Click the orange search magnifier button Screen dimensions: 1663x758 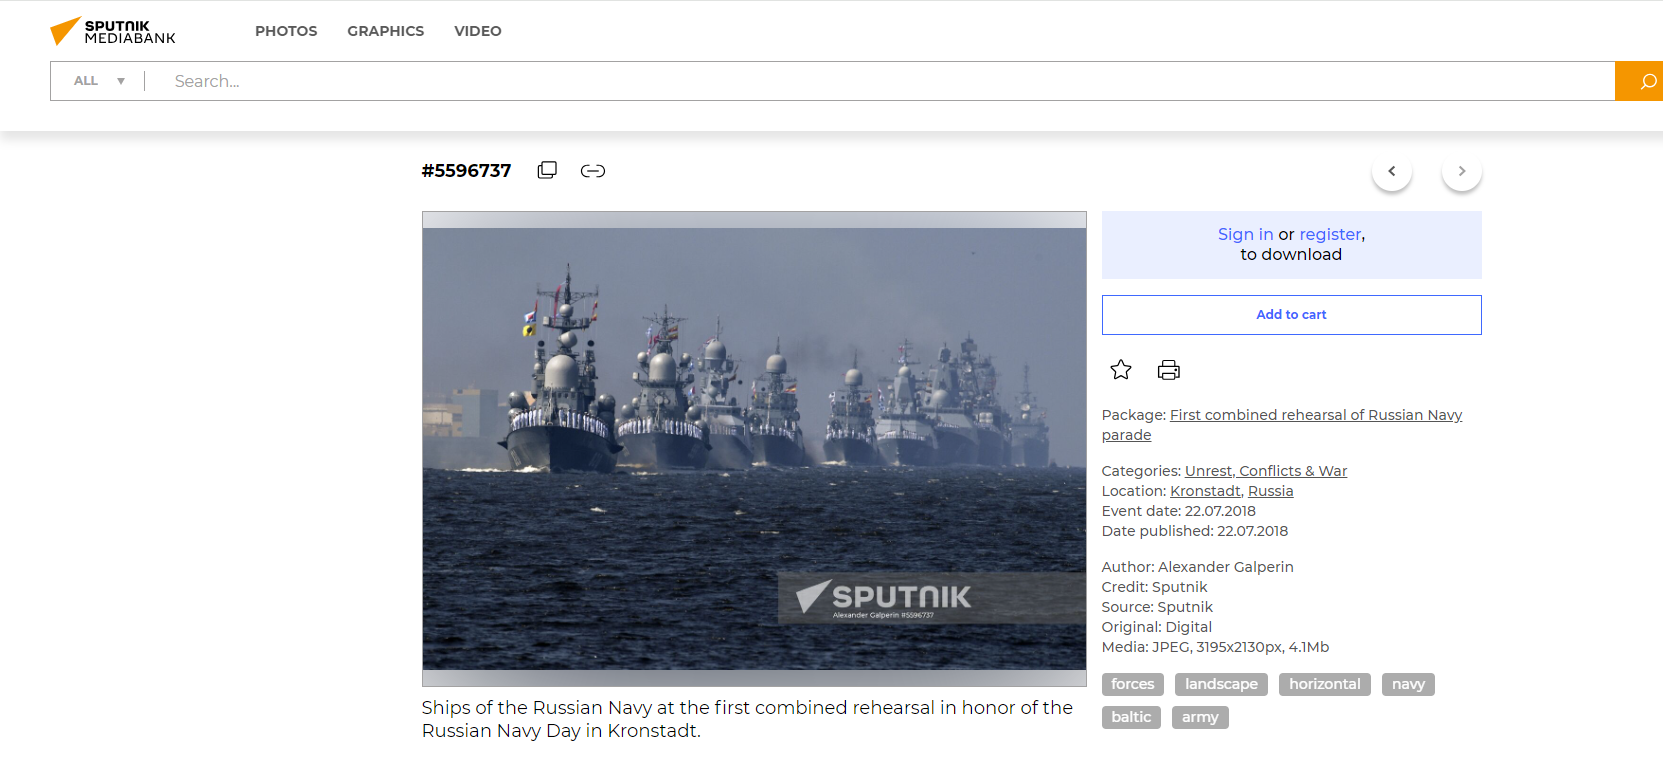click(1640, 81)
